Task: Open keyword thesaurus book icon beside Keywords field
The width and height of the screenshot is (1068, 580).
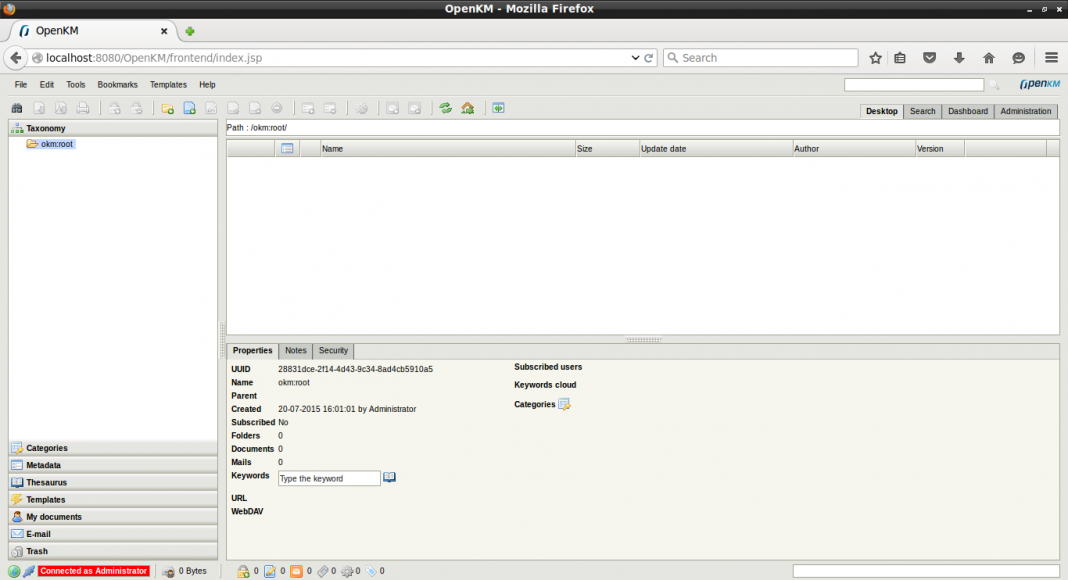Action: coord(389,477)
